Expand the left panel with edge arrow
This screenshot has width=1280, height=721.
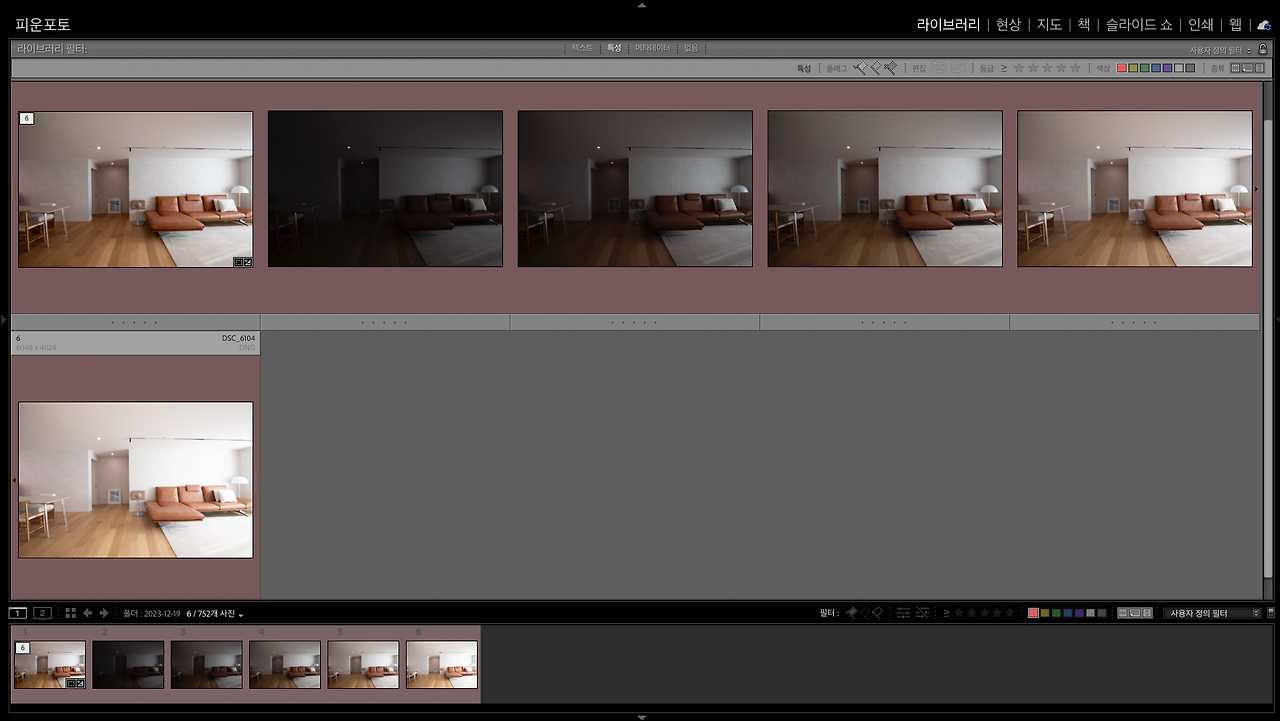point(4,319)
